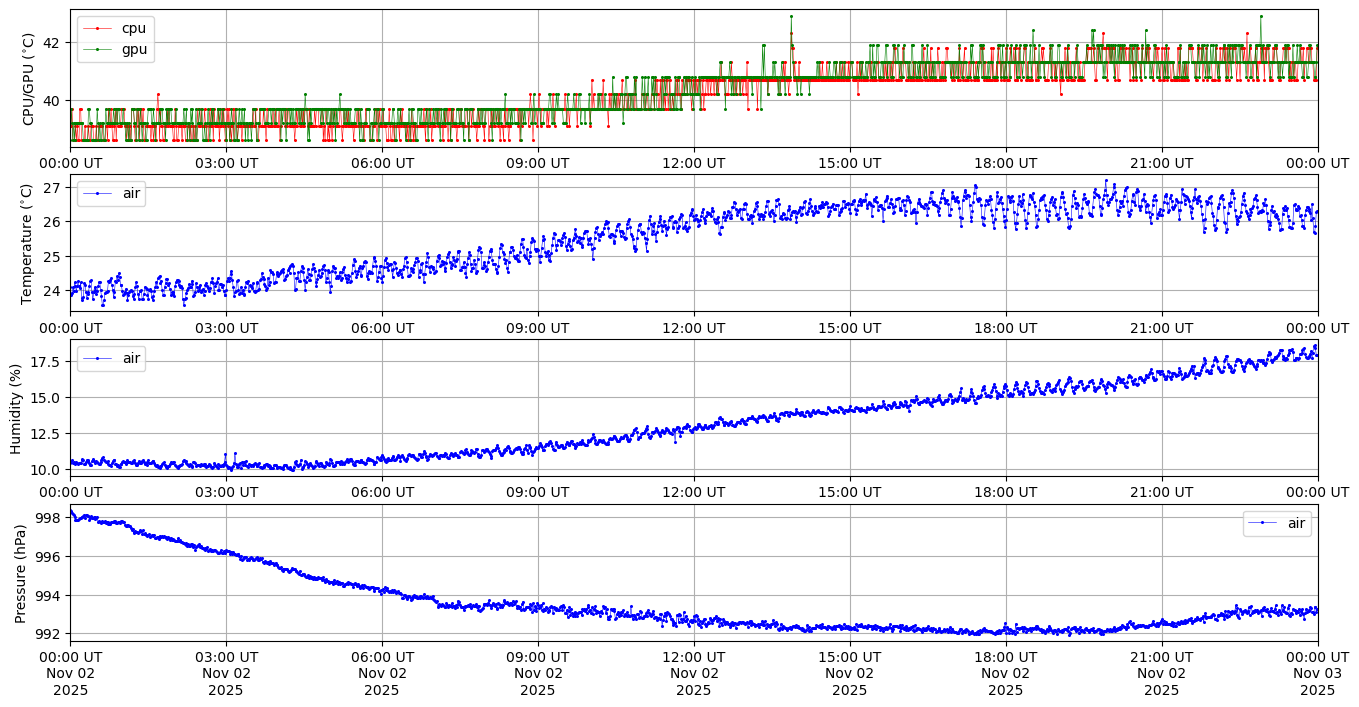This screenshot has height=707, width=1359.
Task: Select the red cpu line sample in legend
Action: 97,28
